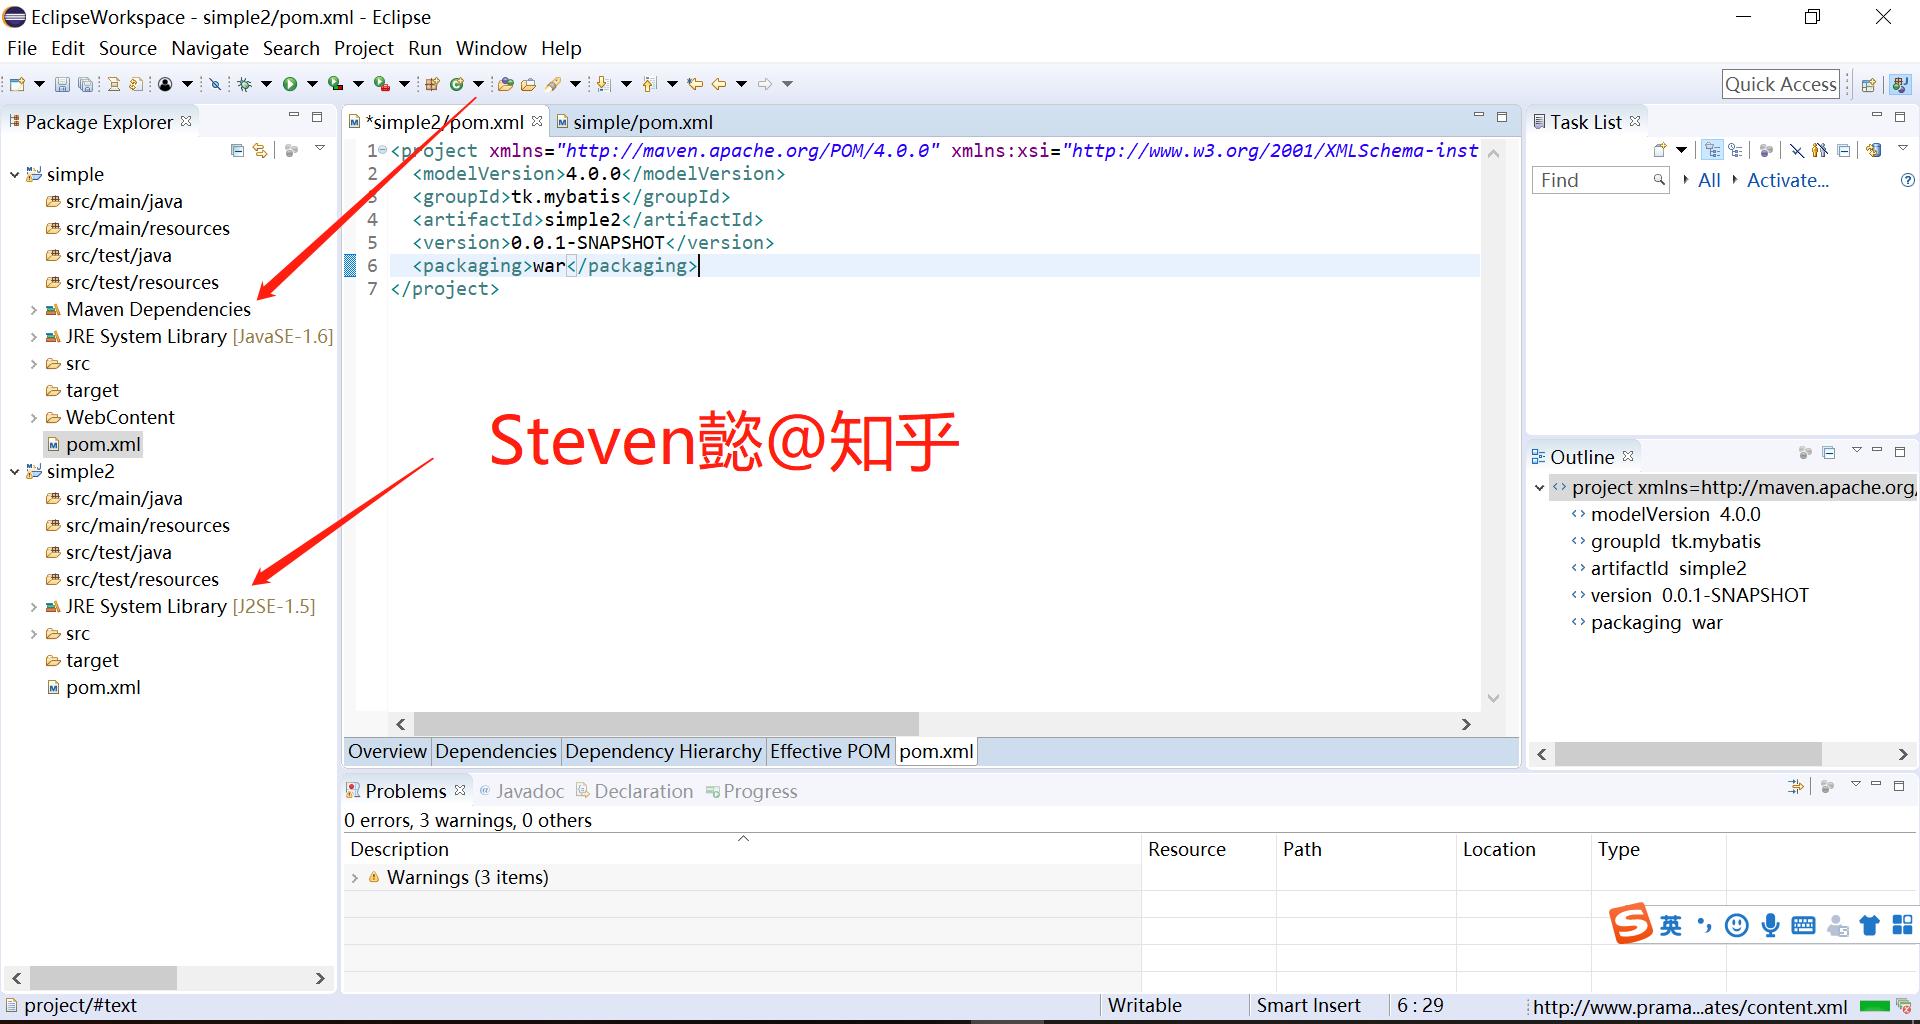Expand the Maven Dependencies node
1920x1024 pixels.
[35, 310]
